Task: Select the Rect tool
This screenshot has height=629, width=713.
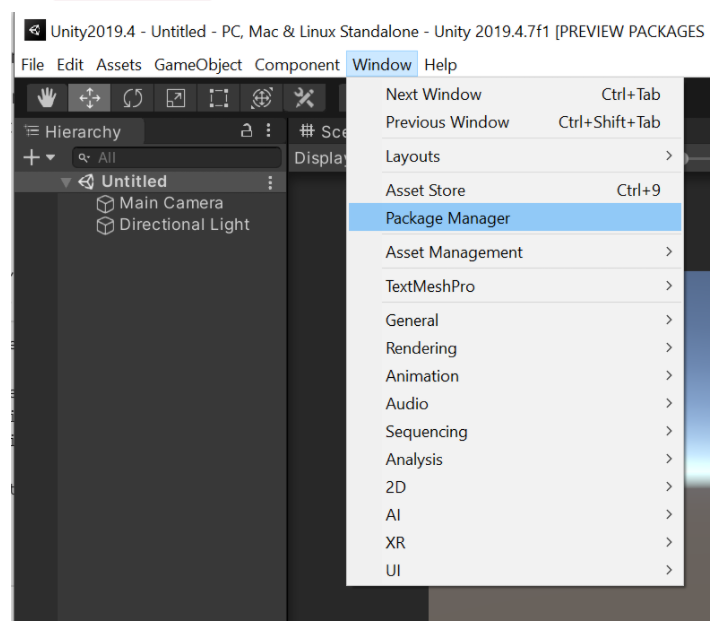Action: (219, 98)
